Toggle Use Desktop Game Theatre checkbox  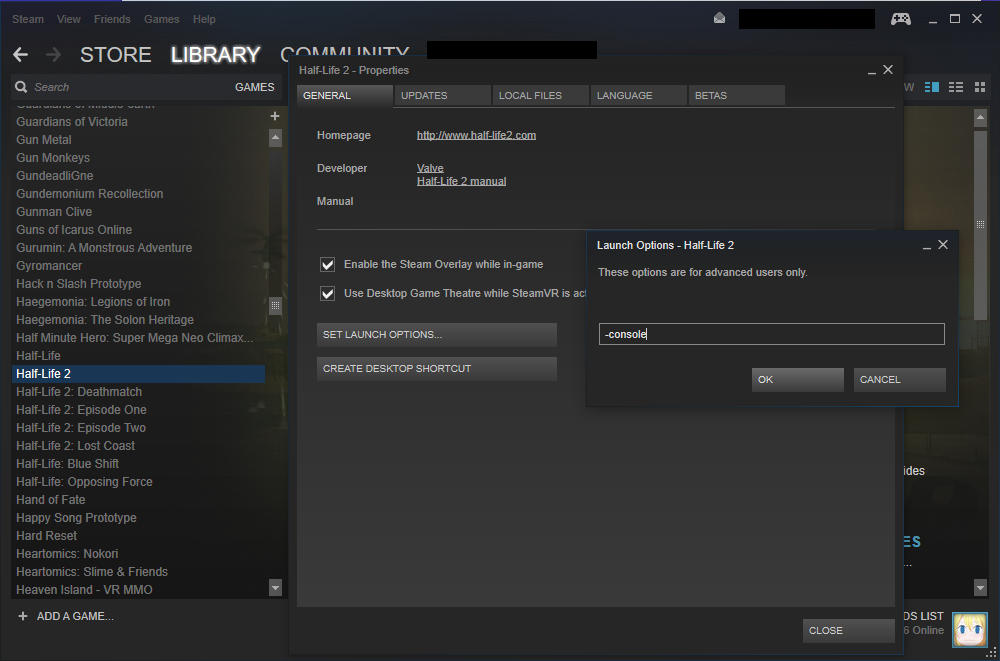coord(328,293)
